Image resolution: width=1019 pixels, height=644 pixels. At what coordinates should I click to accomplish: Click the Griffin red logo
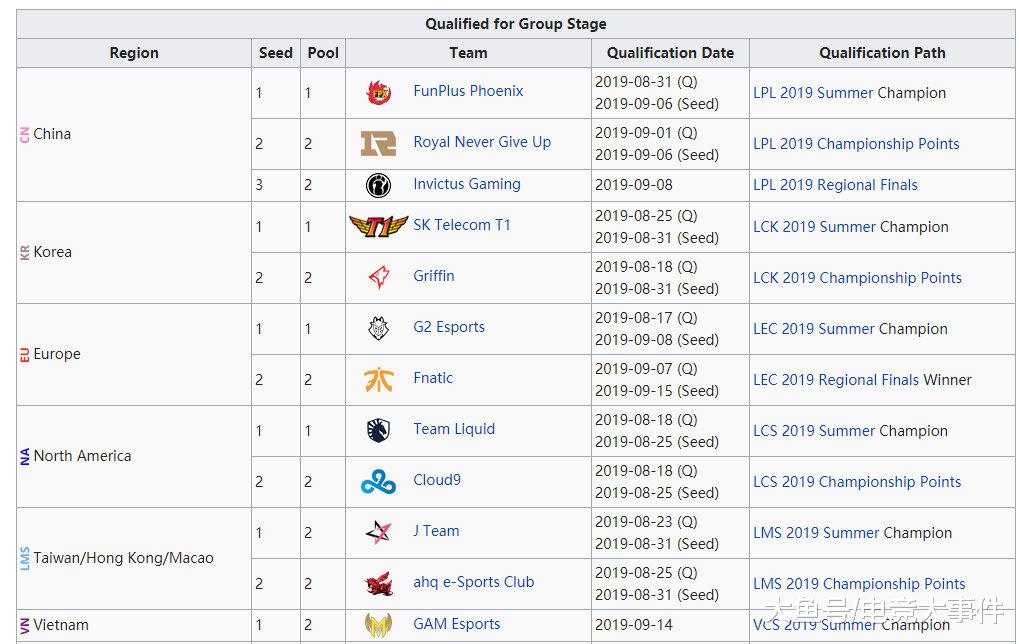tap(379, 277)
